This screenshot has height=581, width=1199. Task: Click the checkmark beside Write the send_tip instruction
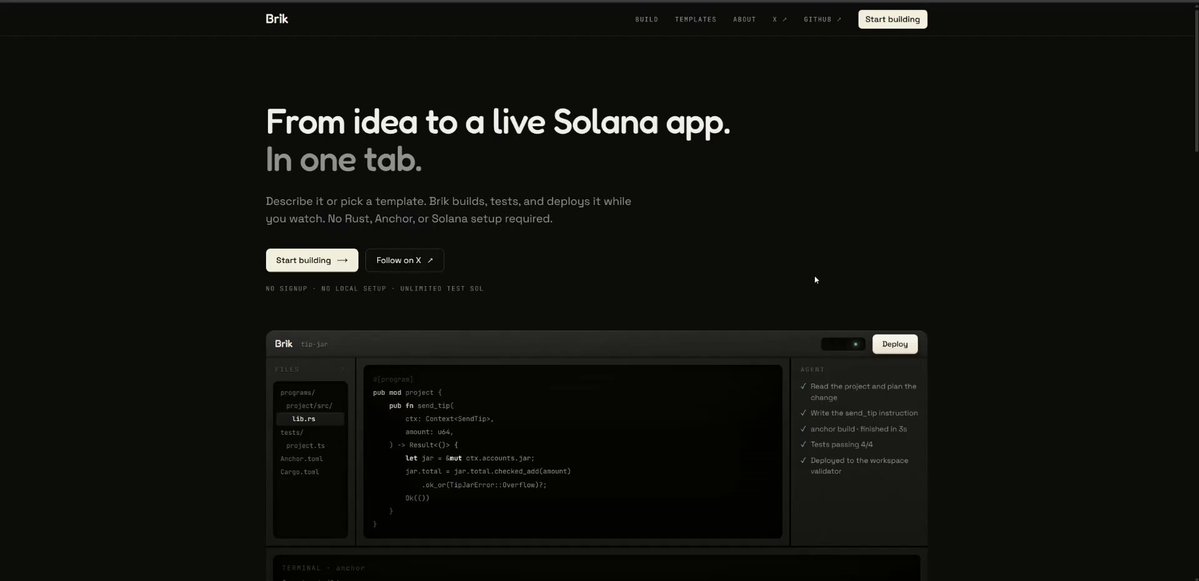(x=803, y=413)
